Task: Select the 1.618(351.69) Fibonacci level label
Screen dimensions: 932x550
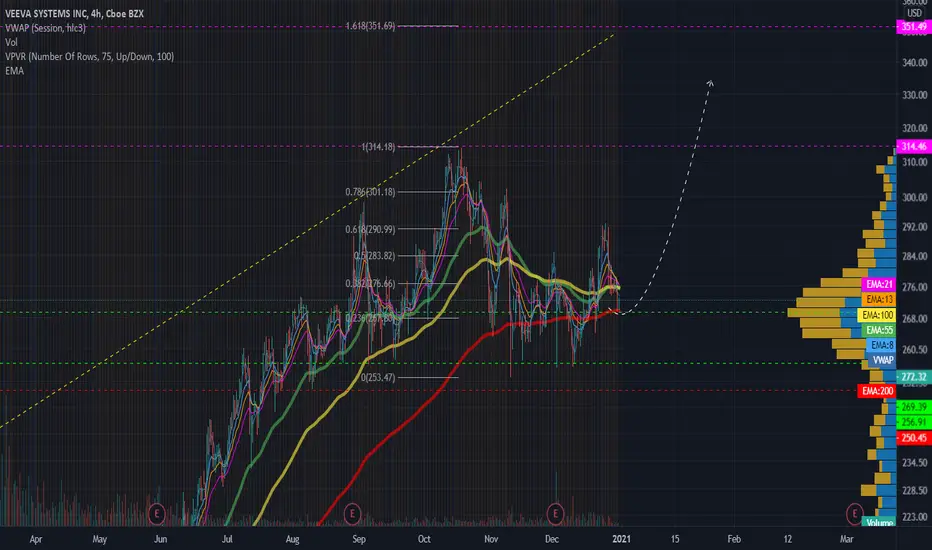Action: click(370, 26)
